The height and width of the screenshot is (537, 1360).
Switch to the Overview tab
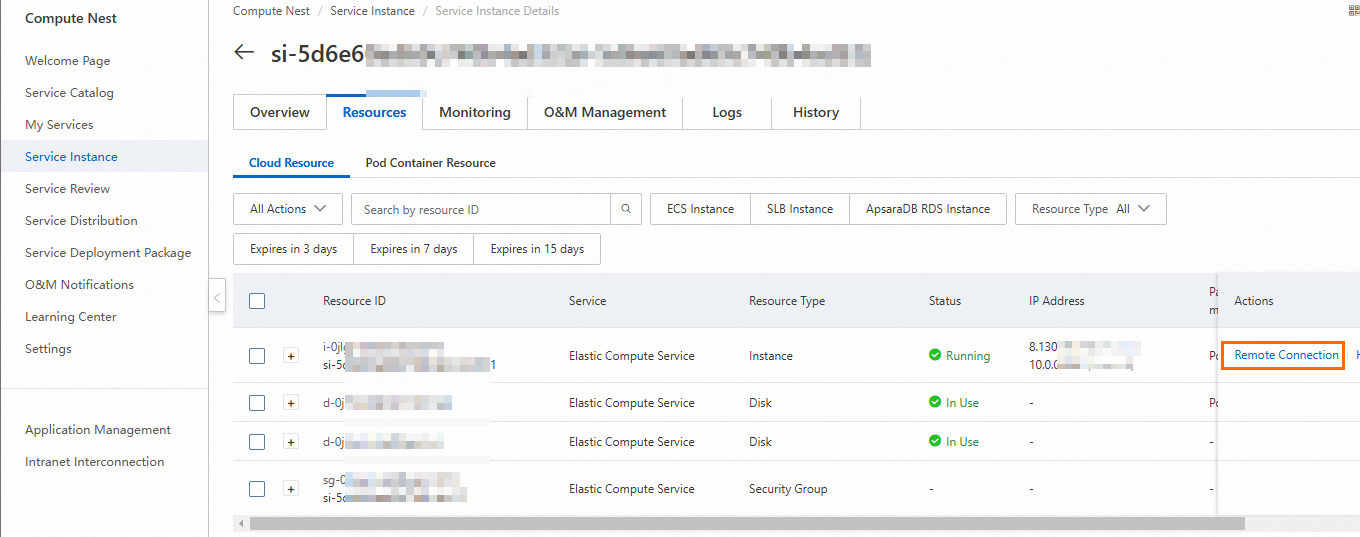point(280,112)
